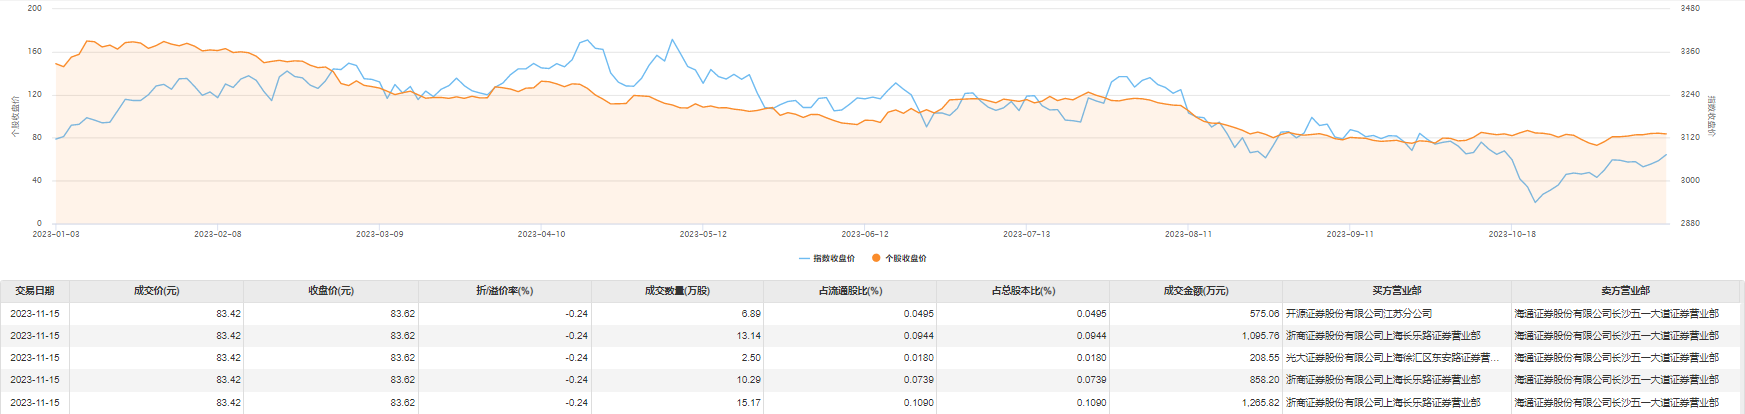Screen dimensions: 1745x414
Task: Click the 光大证券 buyer branch entry
Action: click(x=1392, y=358)
